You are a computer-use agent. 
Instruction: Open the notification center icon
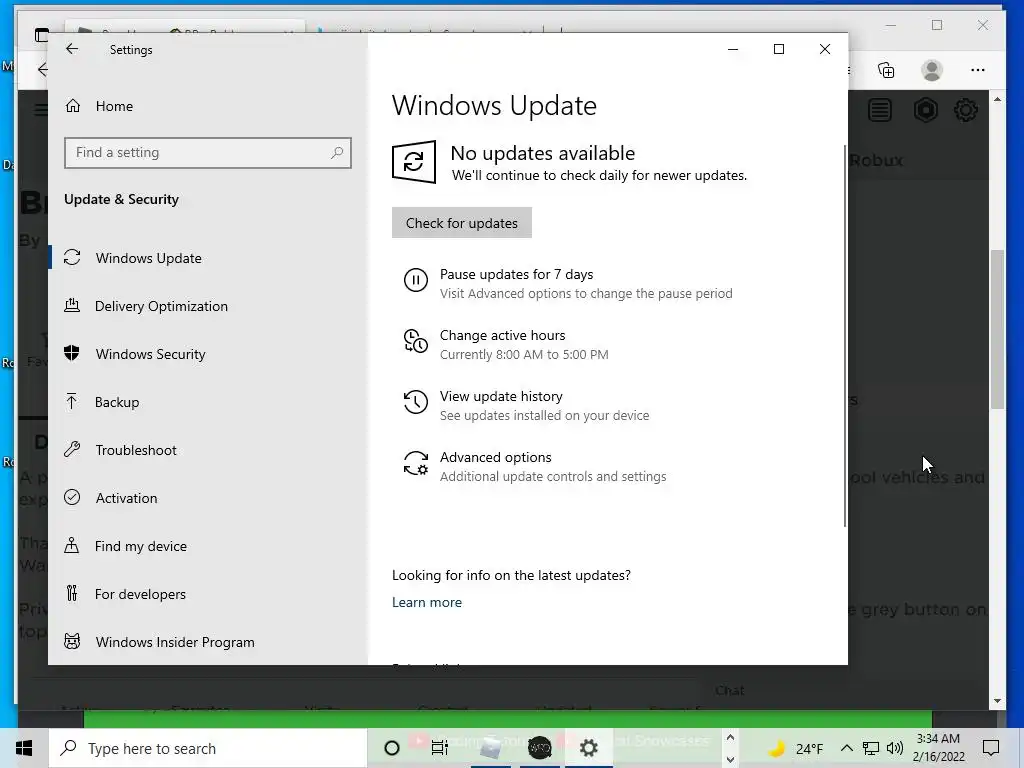pyautogui.click(x=991, y=748)
